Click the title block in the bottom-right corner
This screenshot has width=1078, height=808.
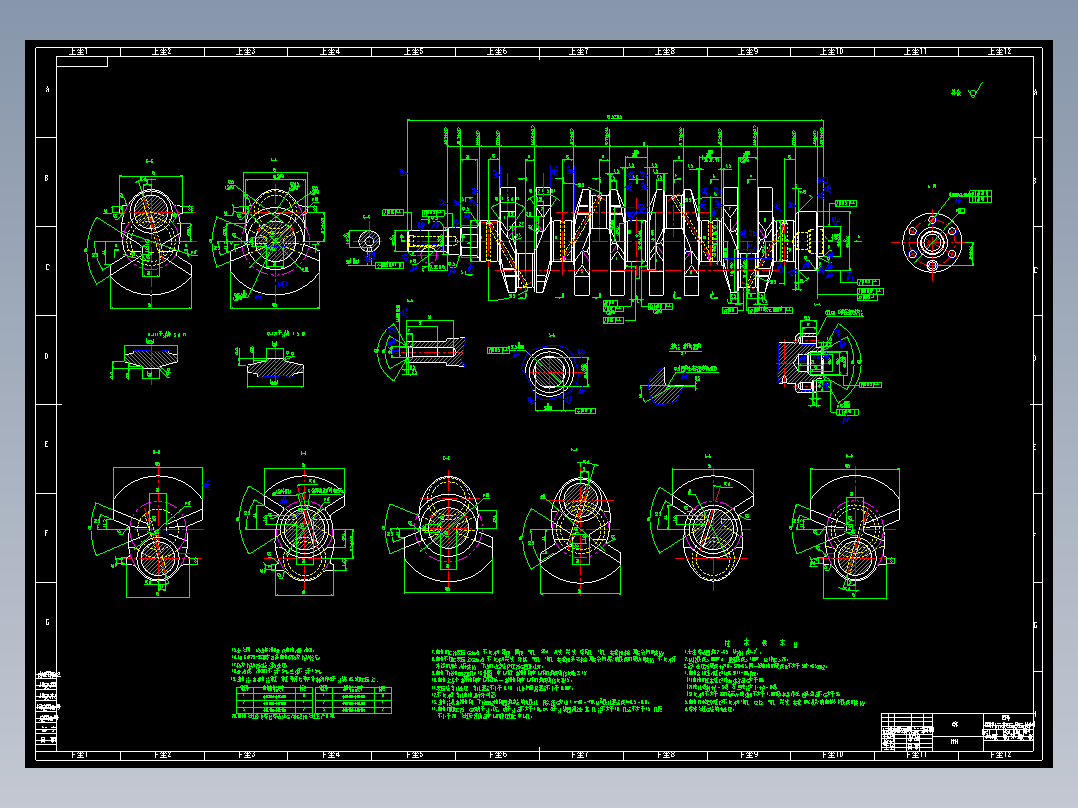point(957,732)
